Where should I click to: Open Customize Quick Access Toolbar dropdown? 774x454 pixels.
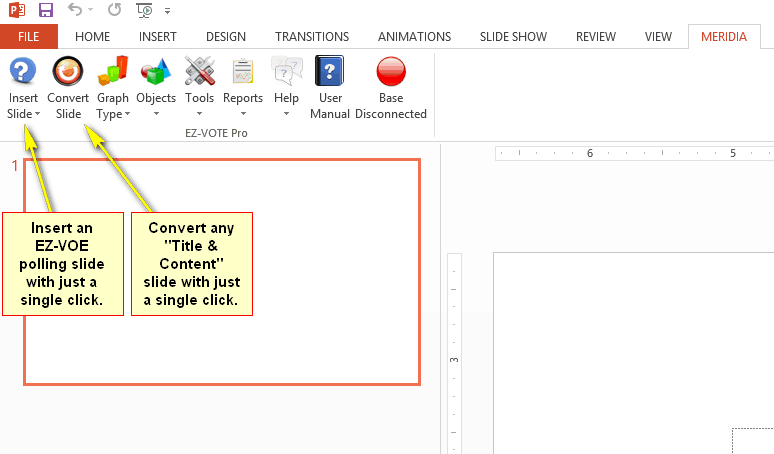coord(168,10)
